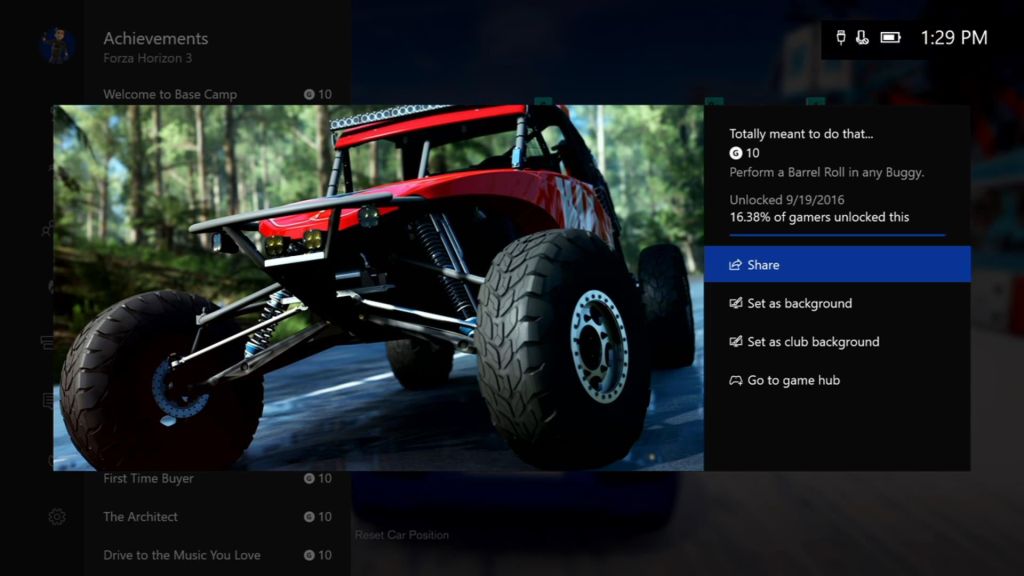Click the Set as background icon
The width and height of the screenshot is (1024, 576).
point(735,303)
